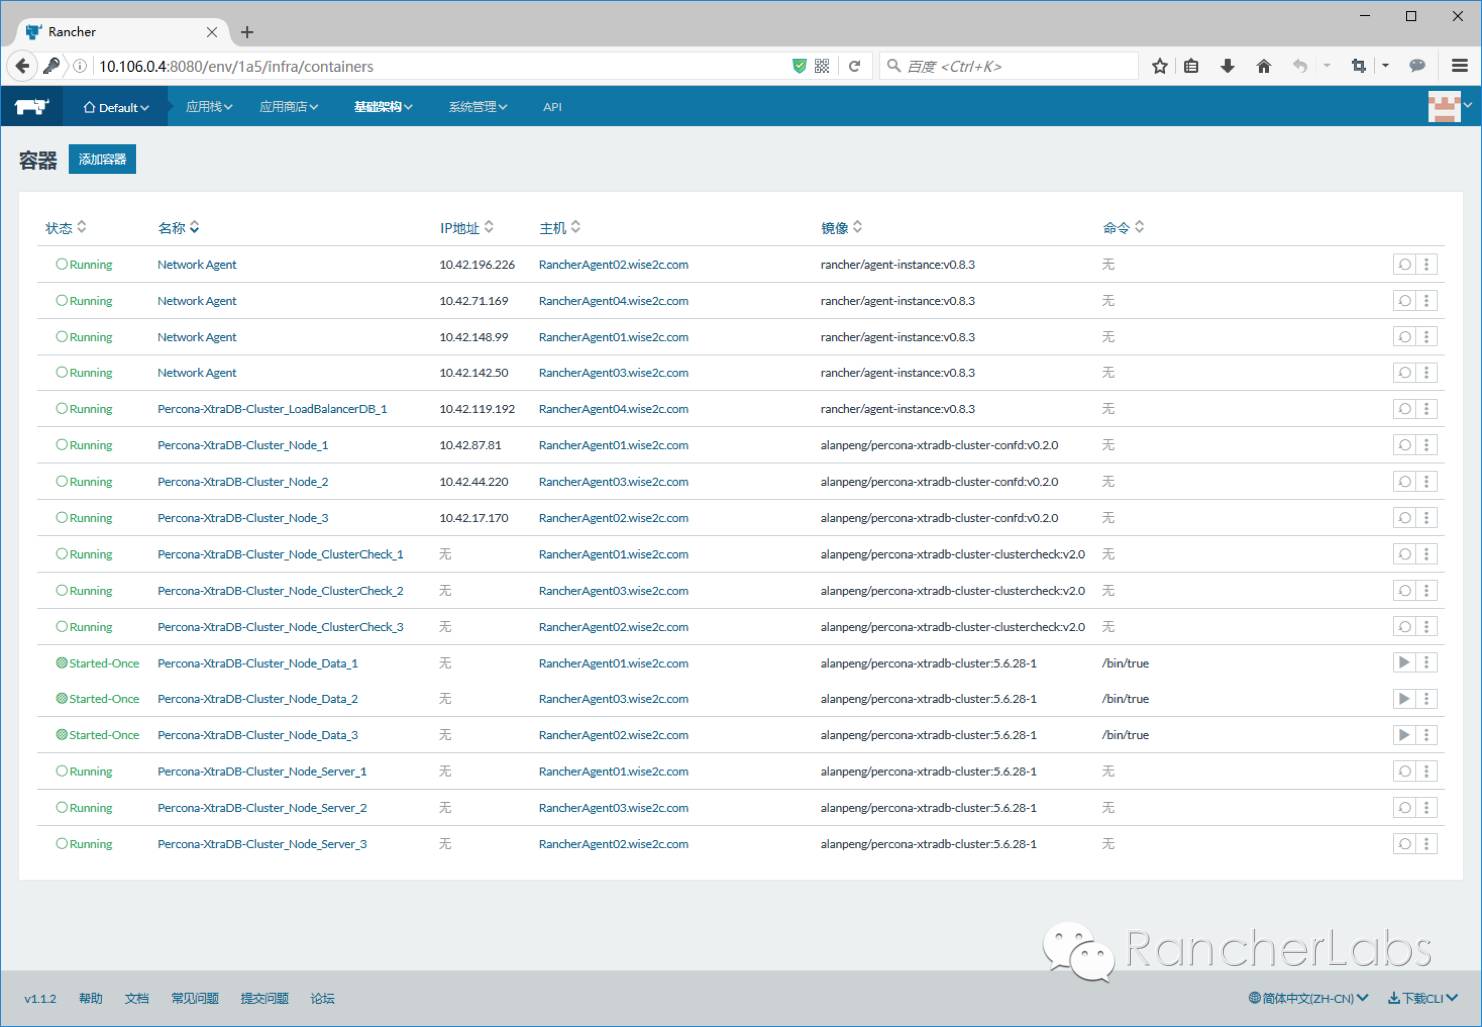Select IP address 10.42.142.50 cell
The height and width of the screenshot is (1027, 1482).
[x=474, y=373]
